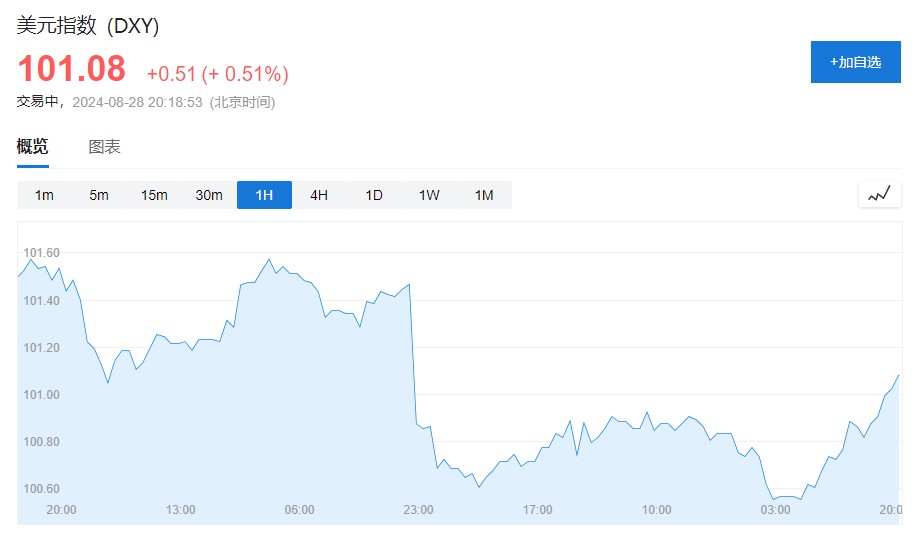916x535 pixels.
Task: Select the 1W weekly interval
Action: 429,195
